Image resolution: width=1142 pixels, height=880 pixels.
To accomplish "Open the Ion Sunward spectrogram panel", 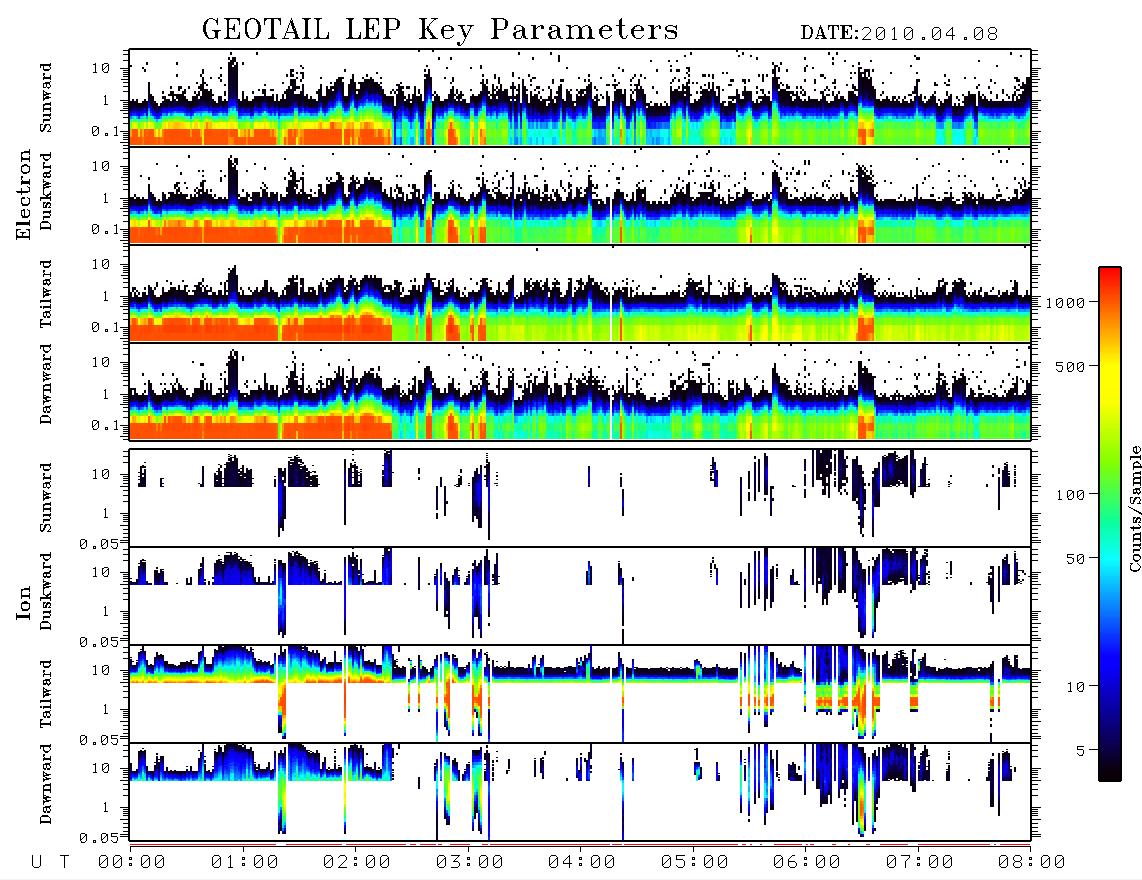I will (580, 498).
